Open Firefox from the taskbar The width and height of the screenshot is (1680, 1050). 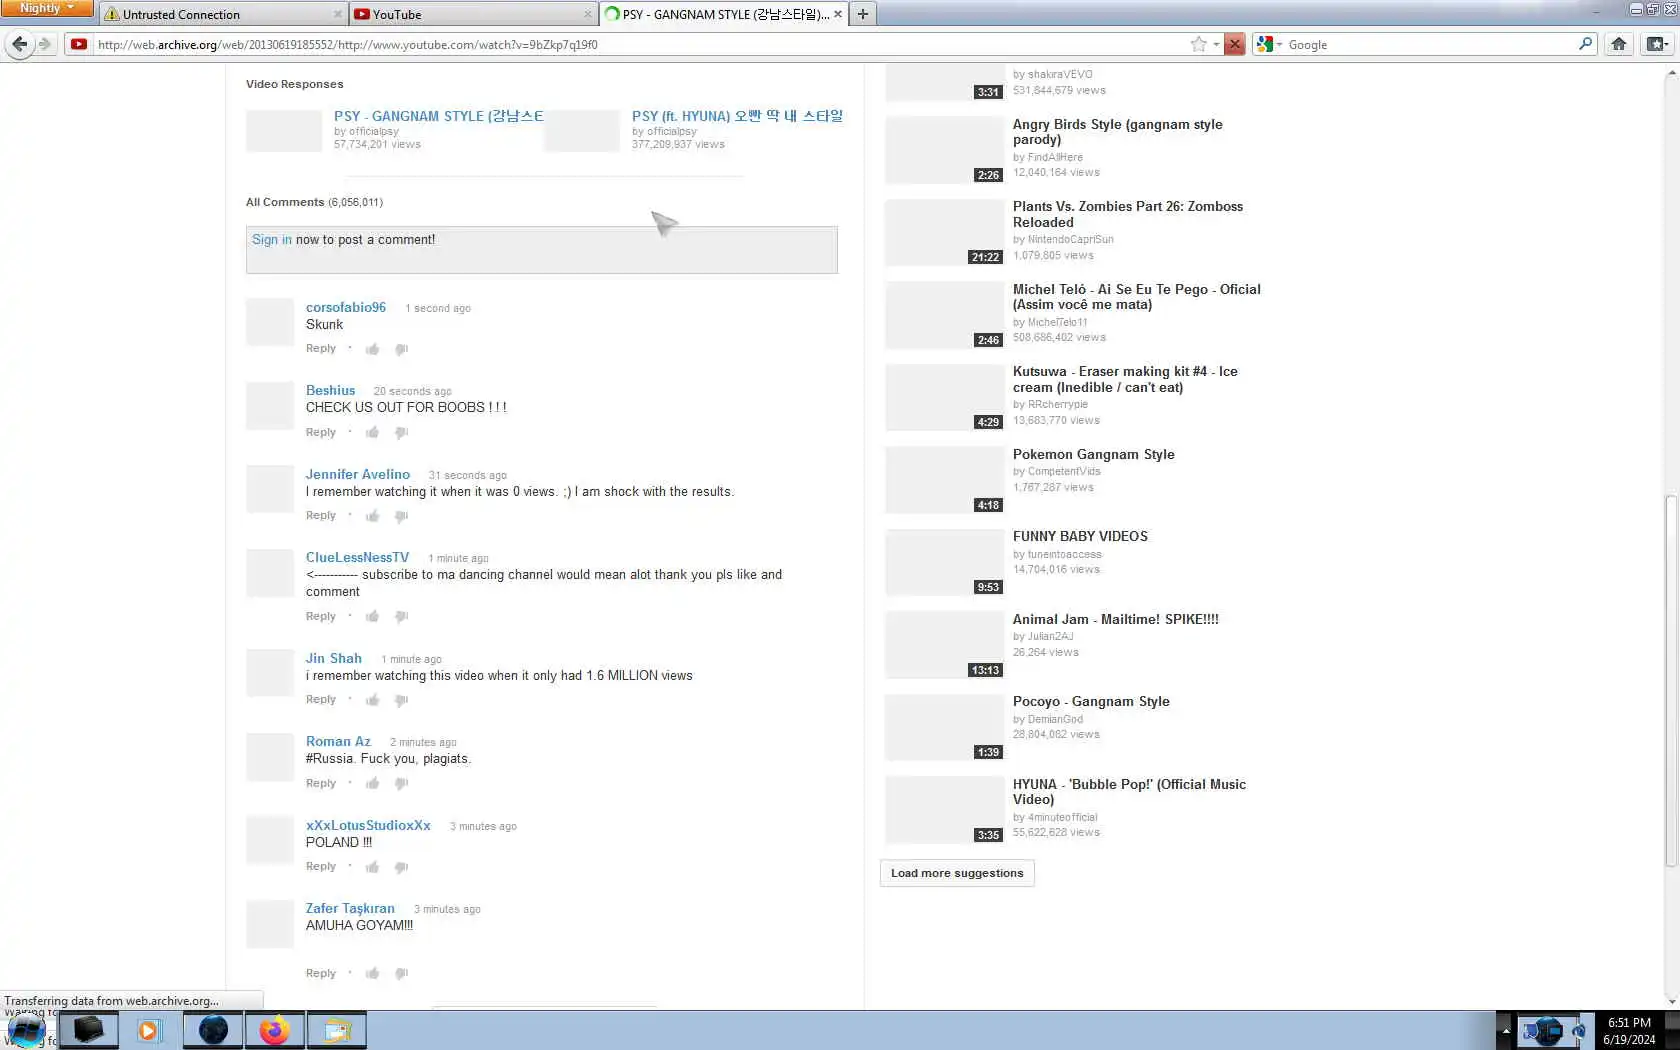[274, 1030]
